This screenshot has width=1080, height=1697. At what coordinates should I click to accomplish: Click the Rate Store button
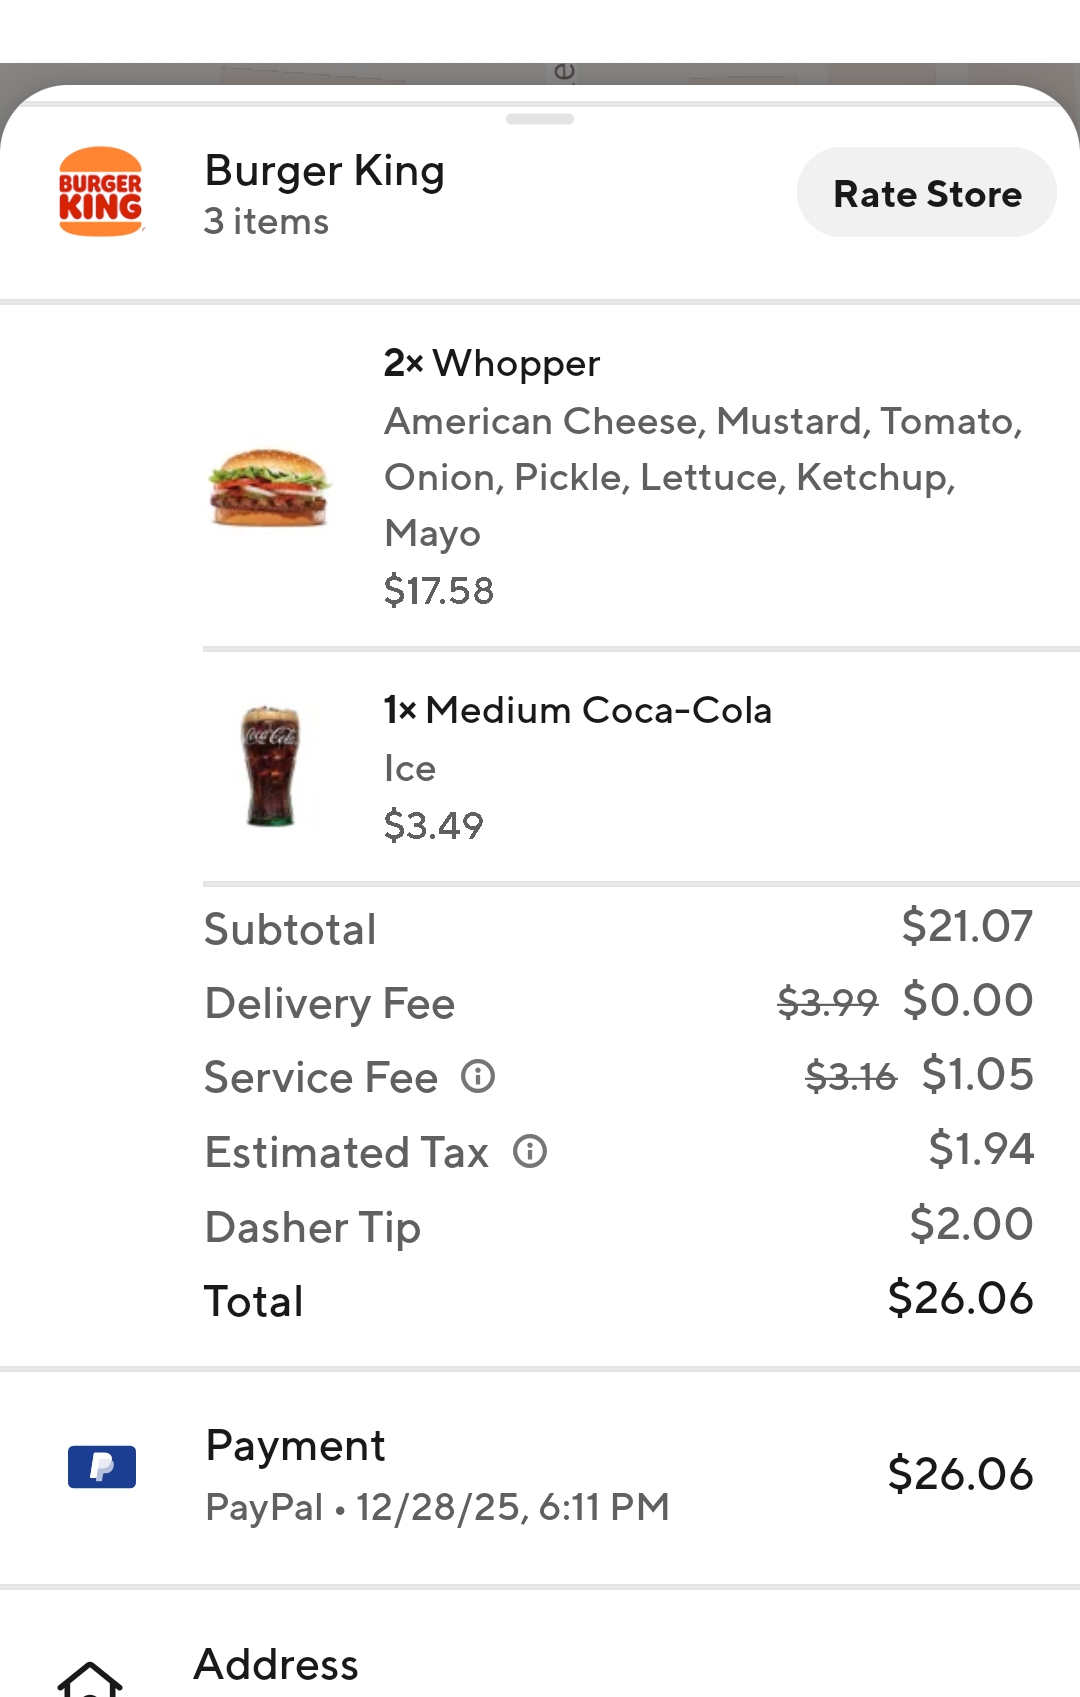point(927,193)
